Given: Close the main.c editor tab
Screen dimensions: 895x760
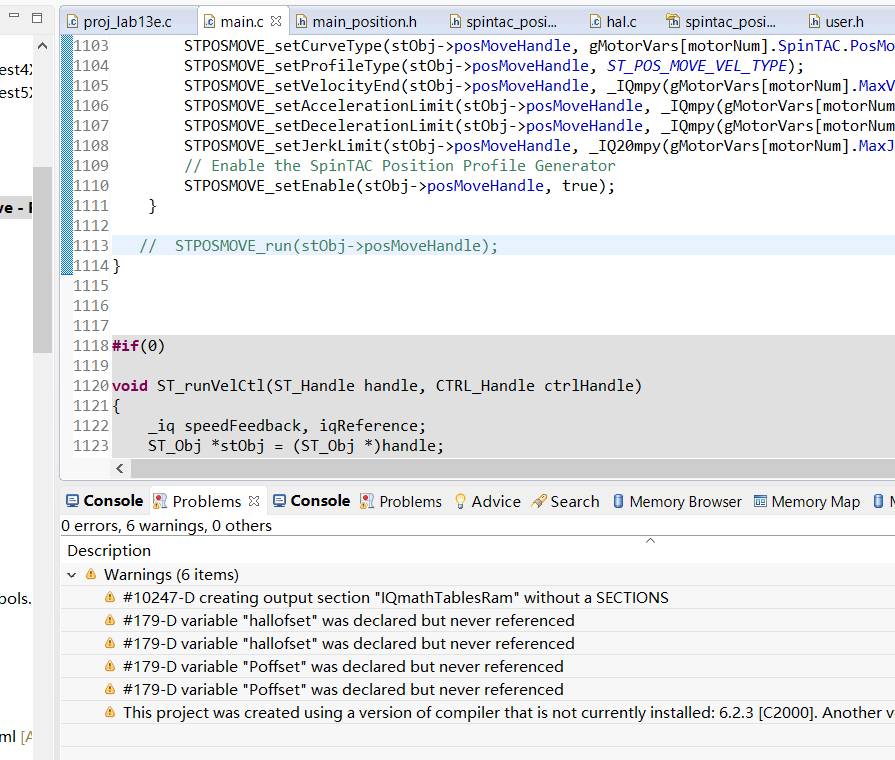Looking at the screenshot, I should click(276, 21).
